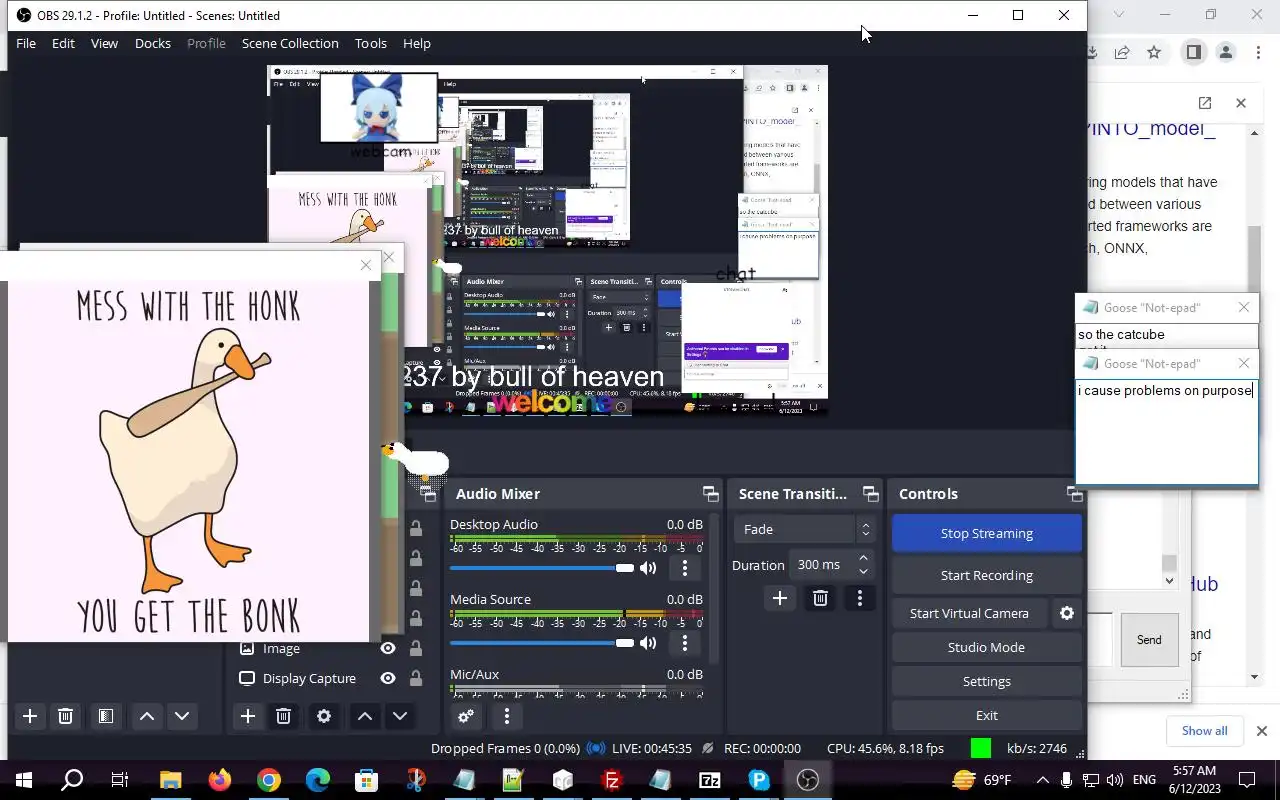This screenshot has width=1280, height=800.
Task: Move source down in Sources toolbar
Action: point(400,716)
